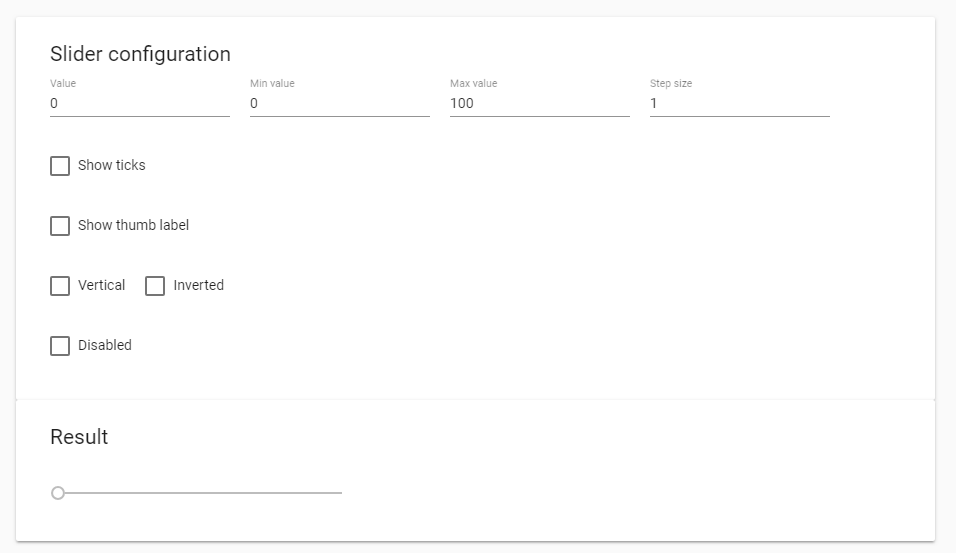Click the "Vertical" label text
Viewport: 956px width, 553px height.
click(101, 285)
